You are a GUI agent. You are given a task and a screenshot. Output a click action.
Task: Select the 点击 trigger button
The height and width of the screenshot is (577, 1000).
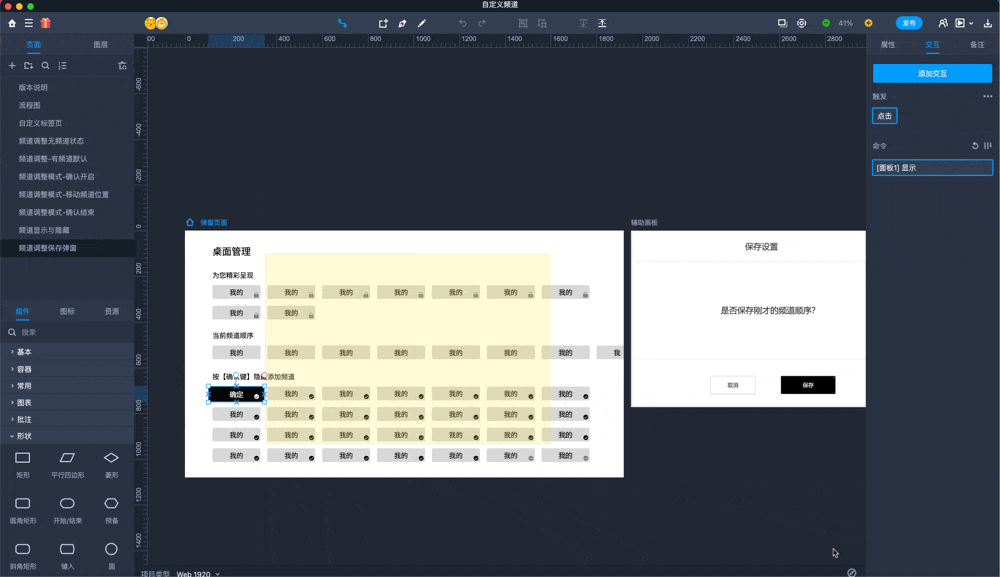coord(885,116)
